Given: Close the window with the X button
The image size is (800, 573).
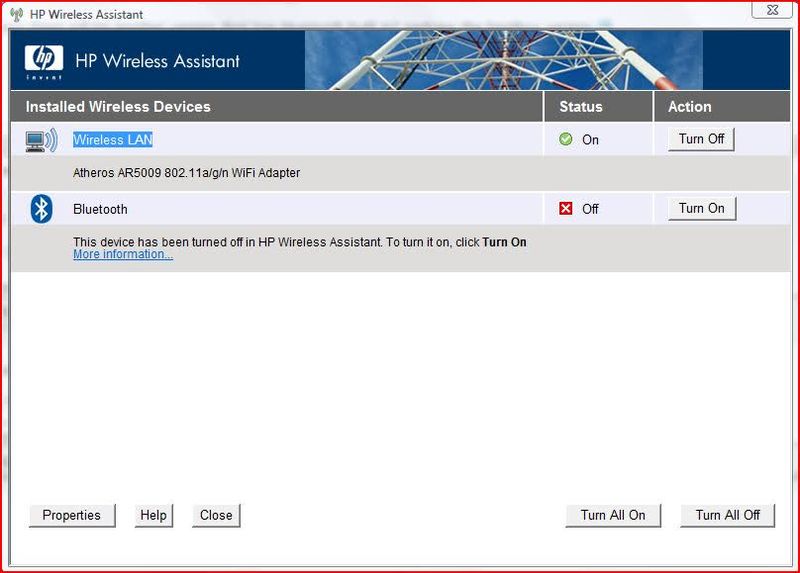Looking at the screenshot, I should pos(772,10).
